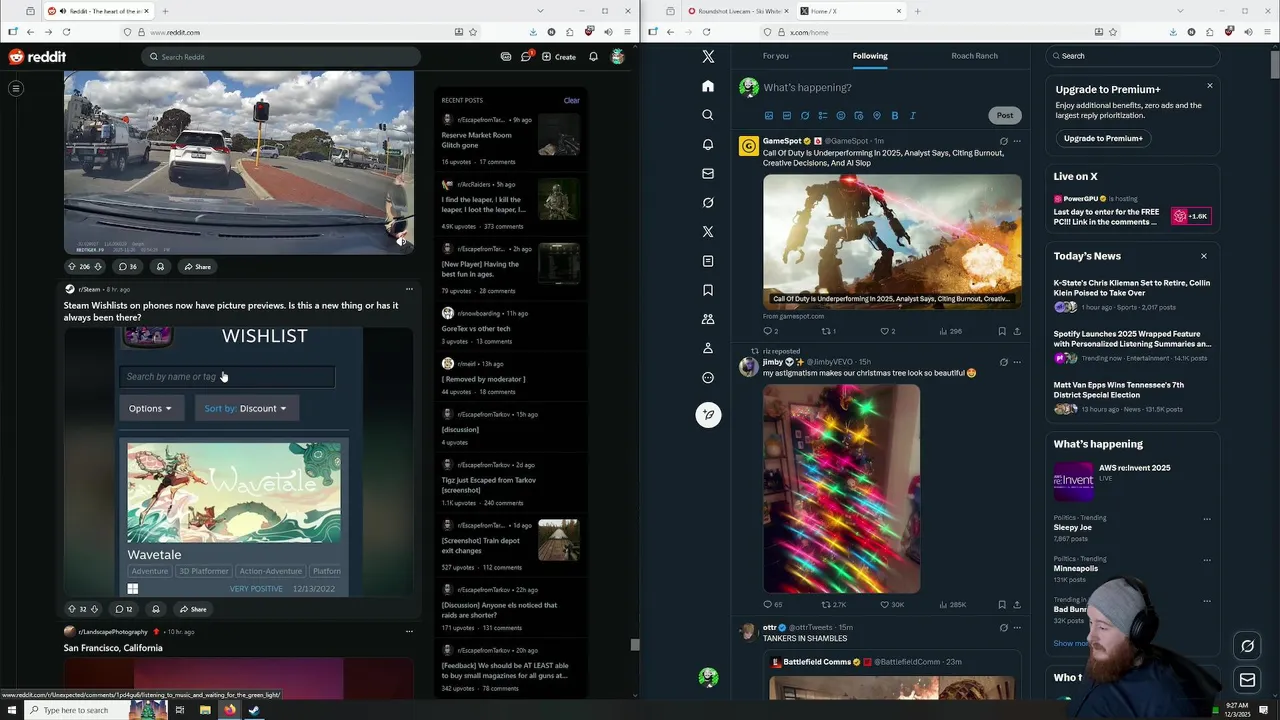Upvote the dashcam video post with 206 votes
This screenshot has height=720, width=1280.
coord(72,267)
